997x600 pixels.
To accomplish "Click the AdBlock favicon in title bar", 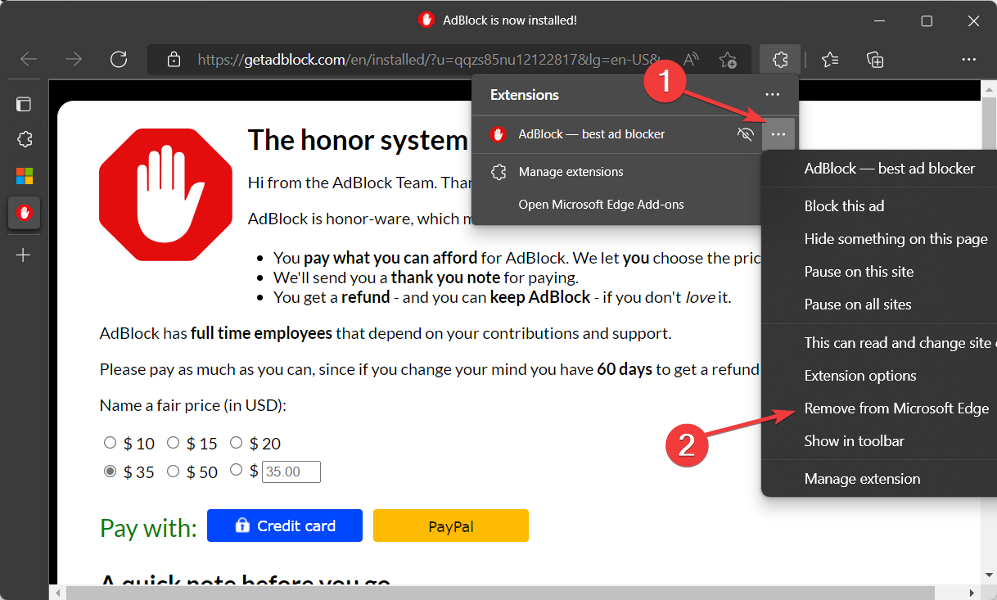I will click(x=426, y=20).
